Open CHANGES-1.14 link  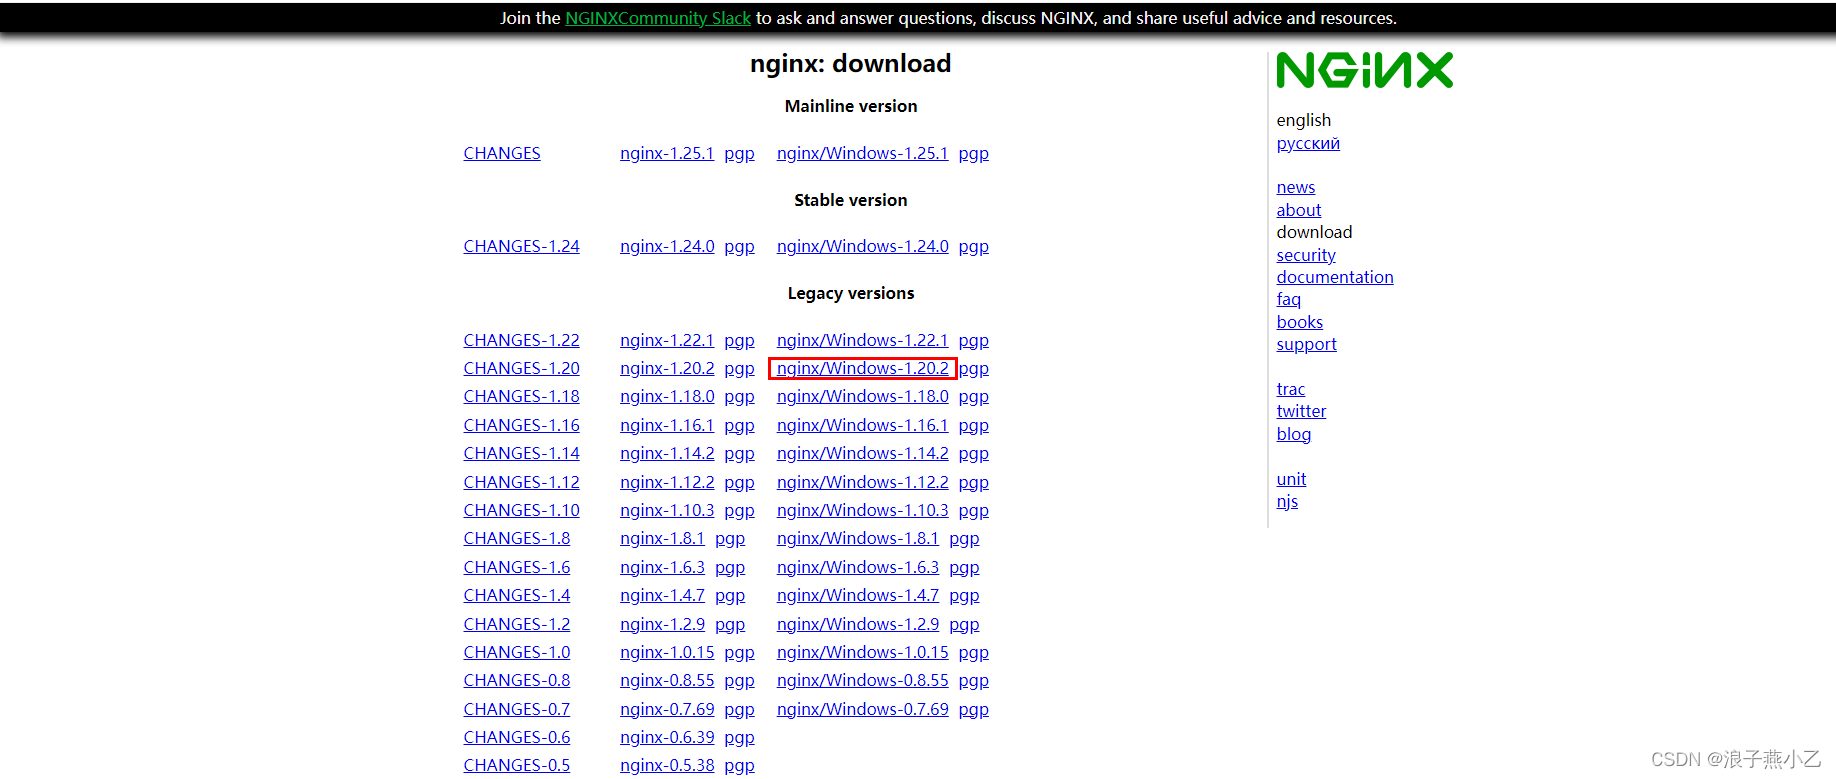pos(521,453)
